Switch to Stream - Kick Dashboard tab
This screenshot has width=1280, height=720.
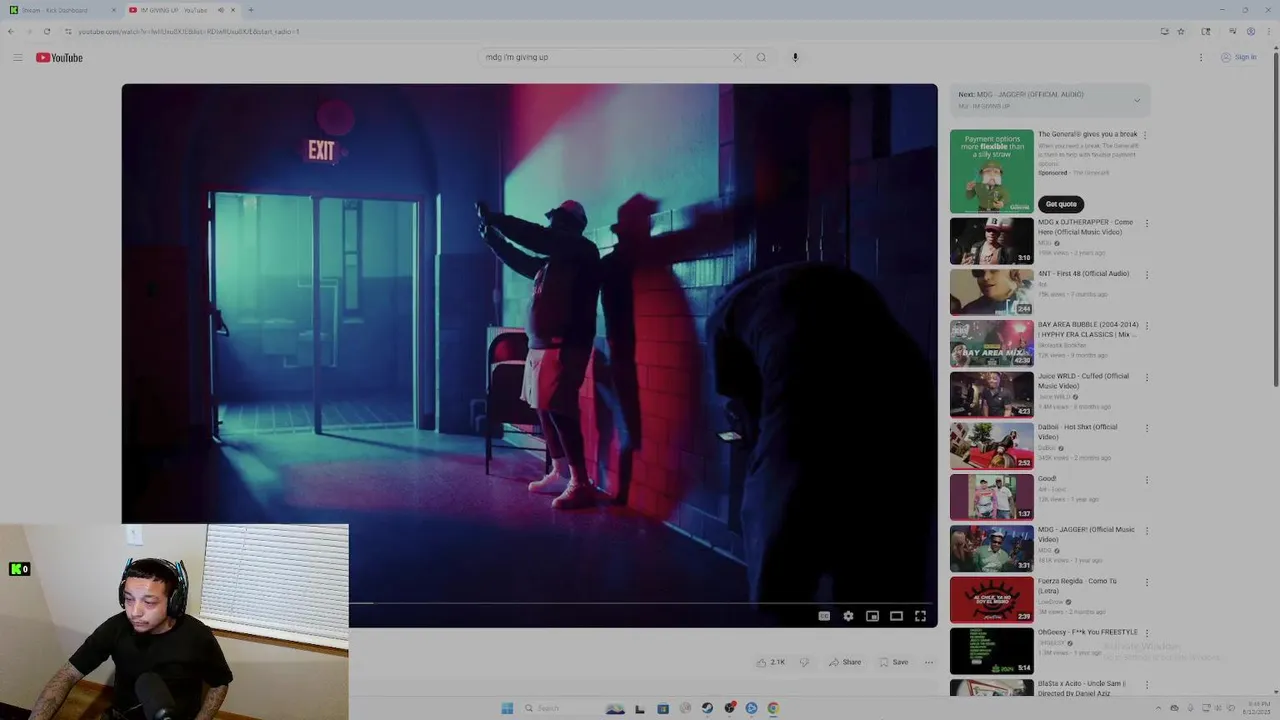[60, 10]
